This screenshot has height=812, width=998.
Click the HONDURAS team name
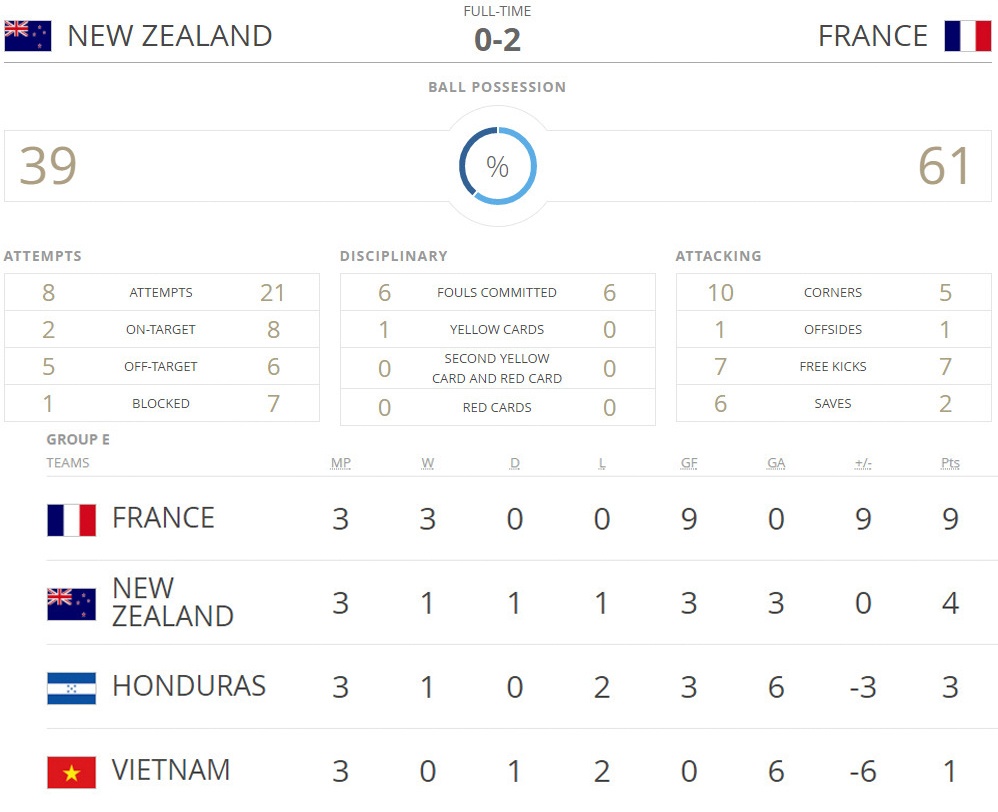(x=189, y=687)
